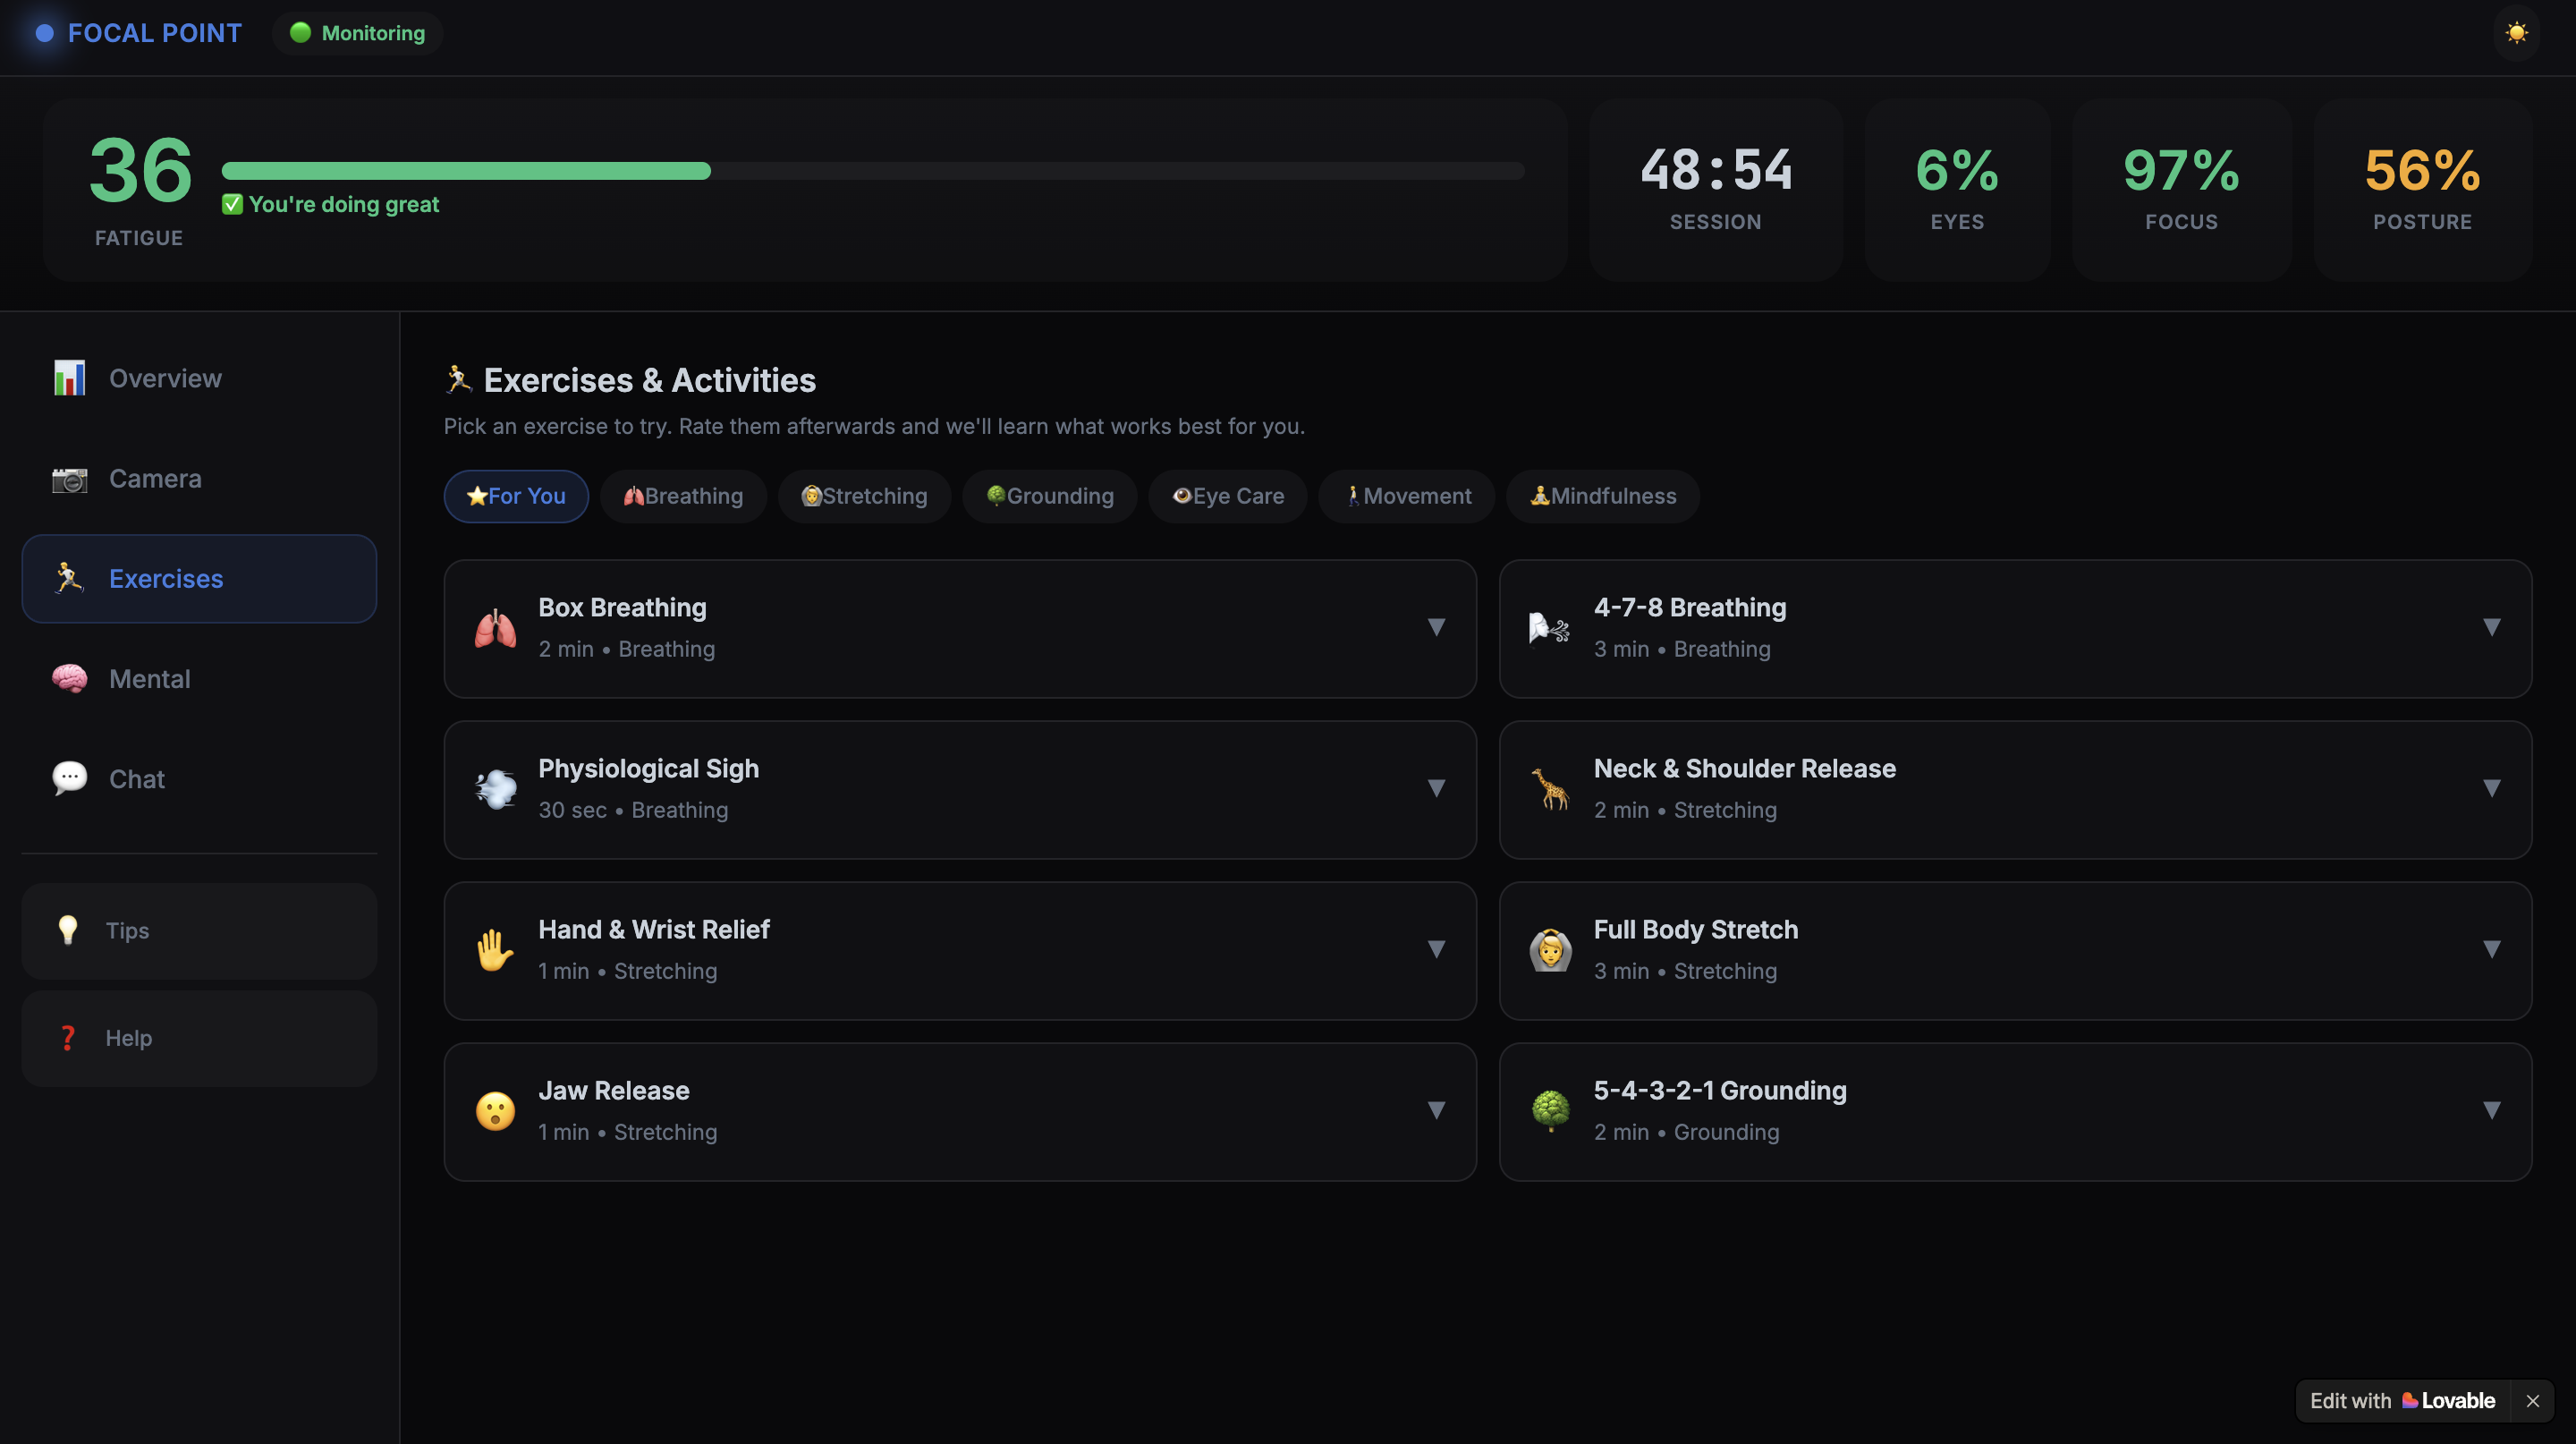Toggle light mode with sun icon
The width and height of the screenshot is (2576, 1444).
click(x=2516, y=33)
